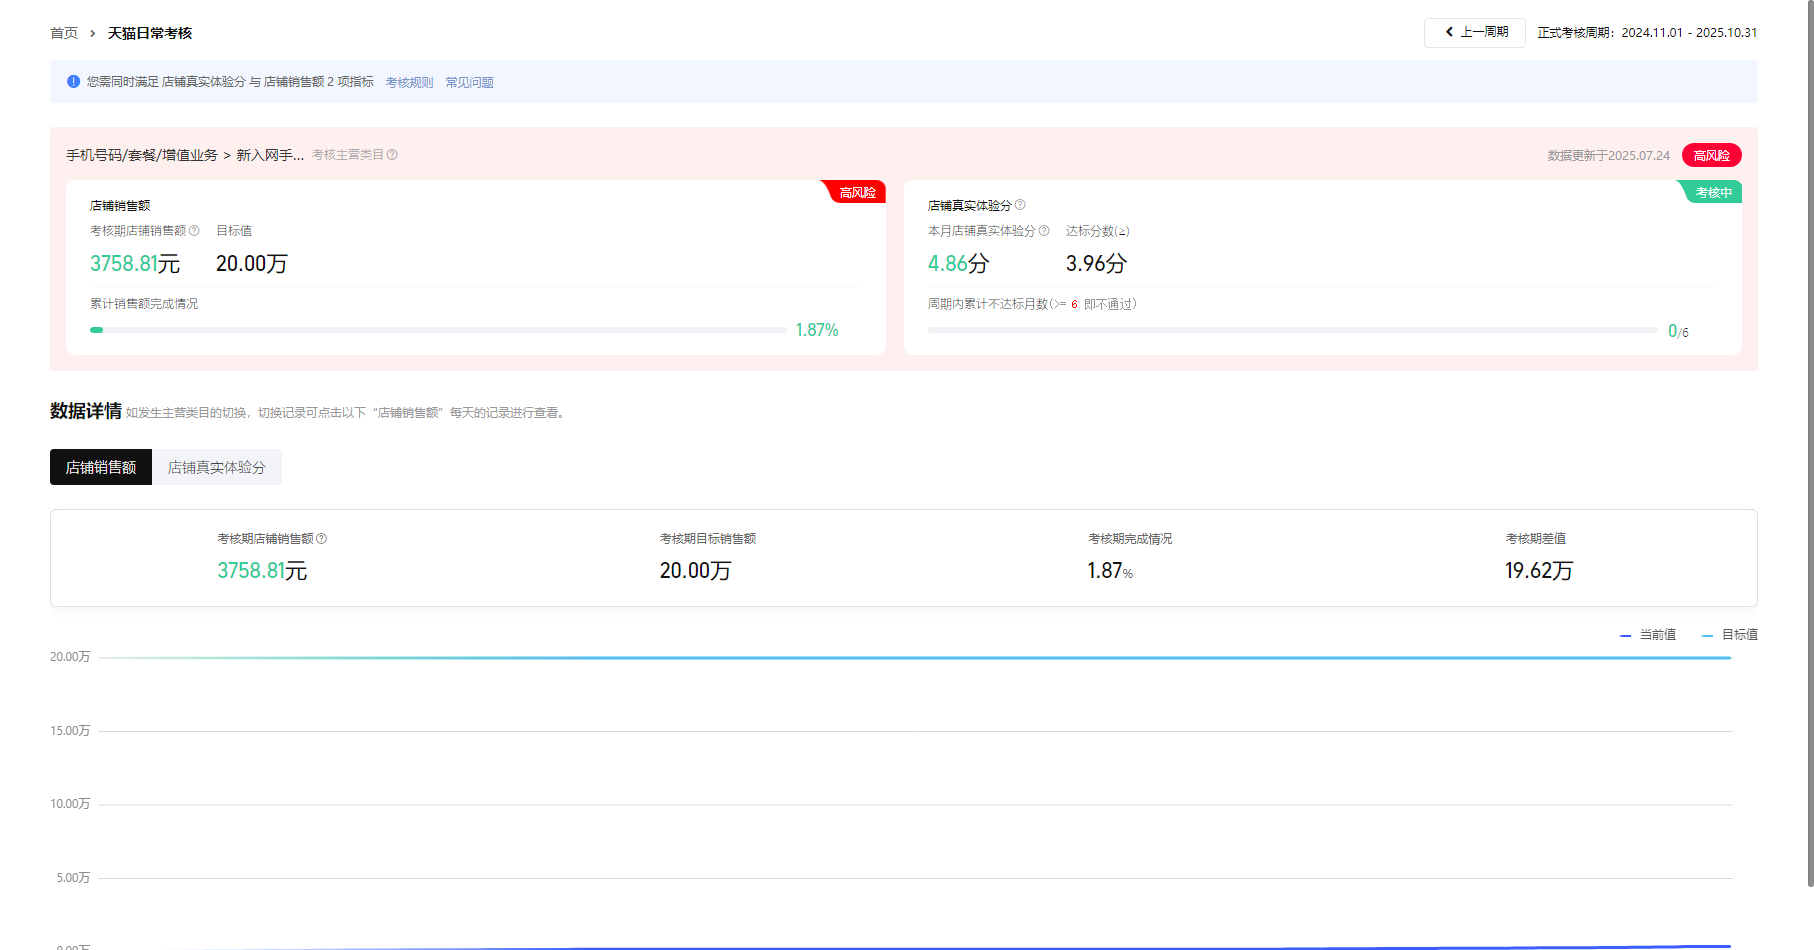Select the 店铺销售额 tab
1814x950 pixels.
[x=101, y=467]
